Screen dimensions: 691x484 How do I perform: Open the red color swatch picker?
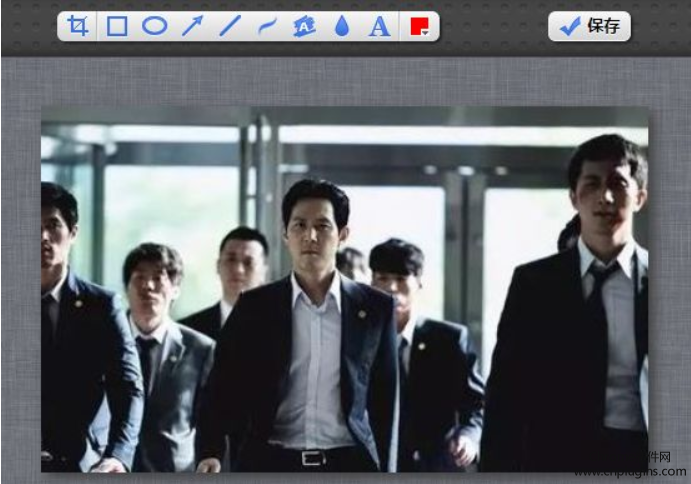pyautogui.click(x=419, y=26)
